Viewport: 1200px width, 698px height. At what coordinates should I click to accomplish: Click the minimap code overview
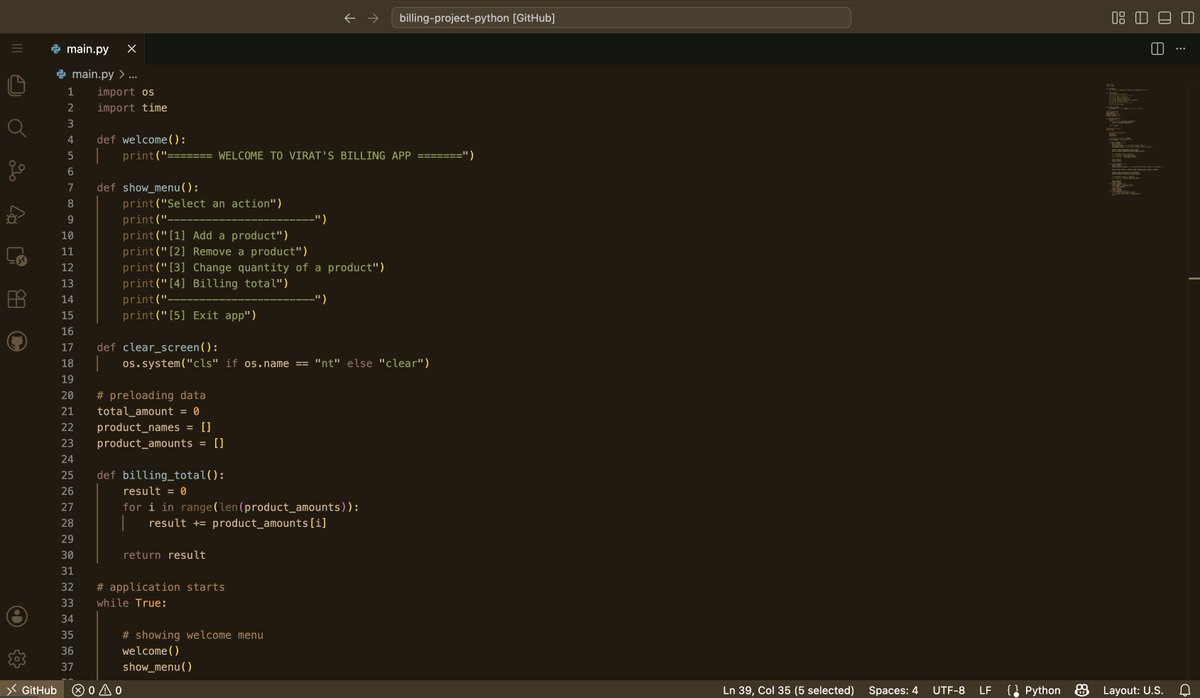click(x=1134, y=140)
